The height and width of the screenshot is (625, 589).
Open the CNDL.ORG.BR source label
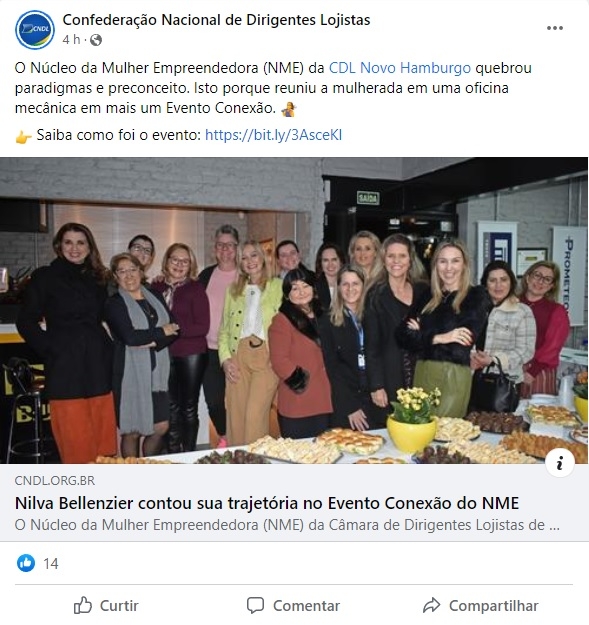(x=55, y=481)
